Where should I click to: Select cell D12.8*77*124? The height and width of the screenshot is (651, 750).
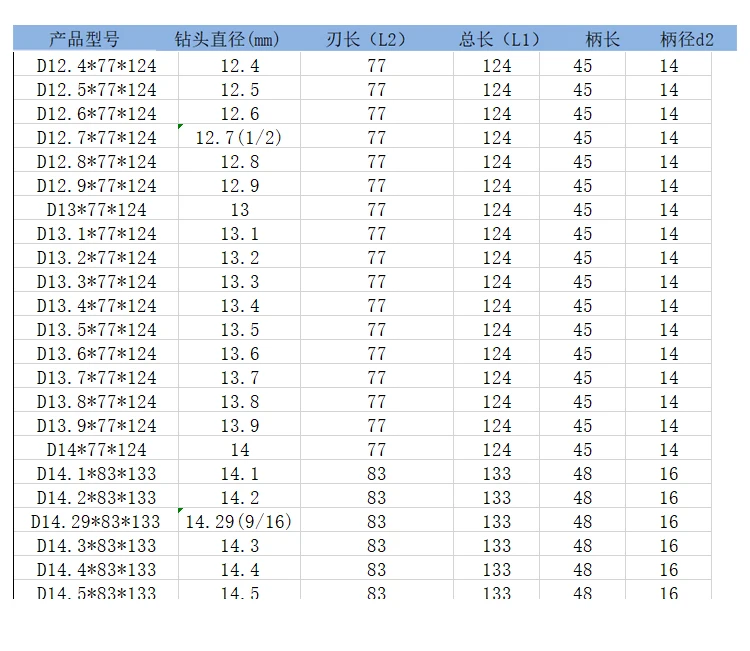tap(96, 162)
